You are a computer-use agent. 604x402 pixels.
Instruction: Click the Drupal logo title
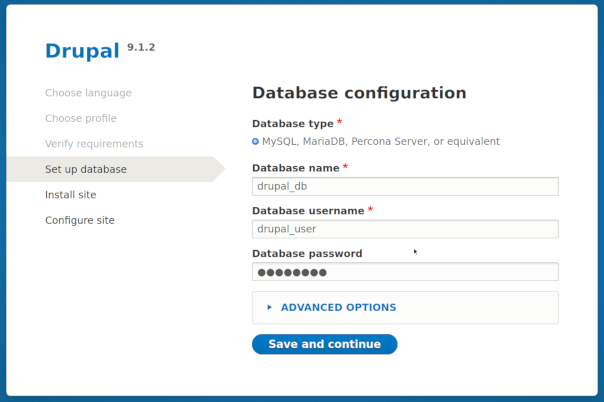click(x=82, y=51)
